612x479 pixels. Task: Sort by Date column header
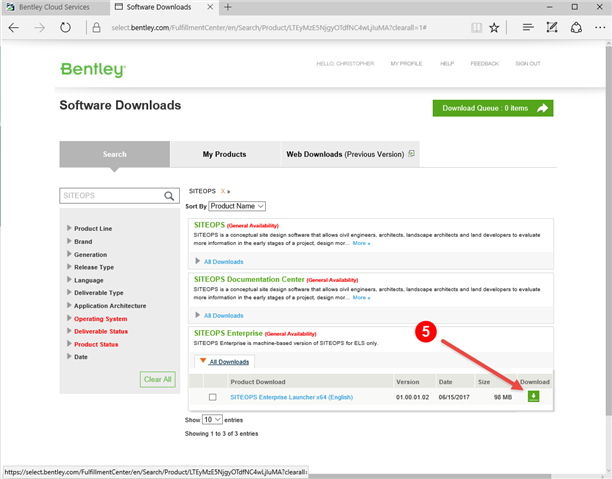point(445,382)
